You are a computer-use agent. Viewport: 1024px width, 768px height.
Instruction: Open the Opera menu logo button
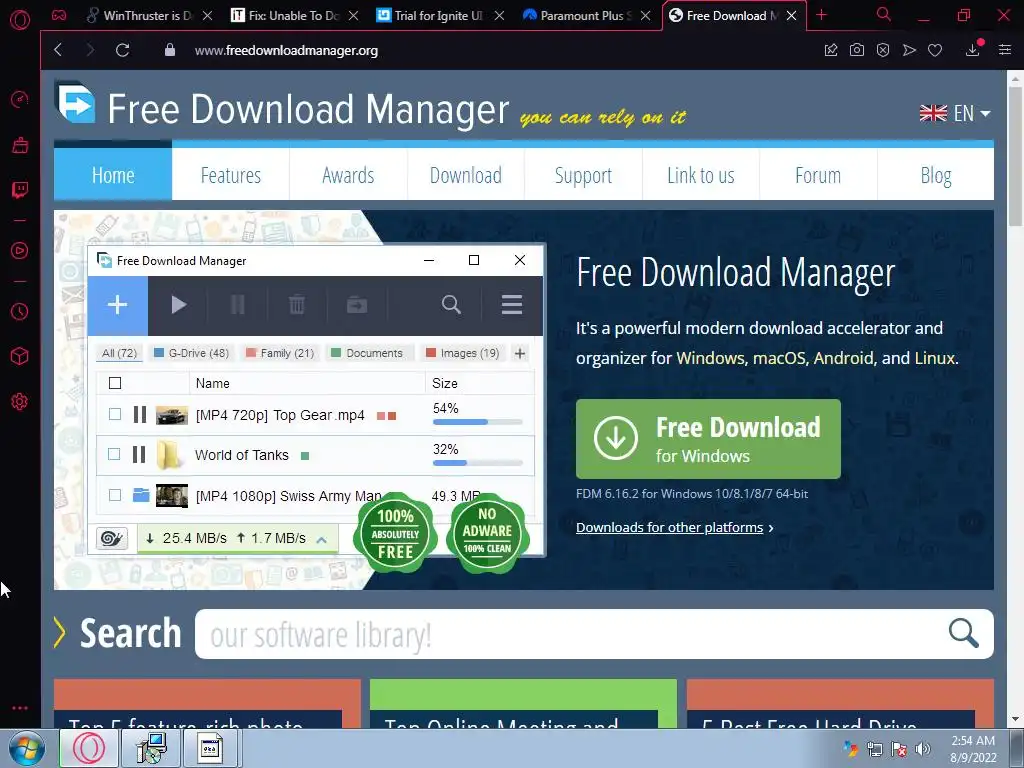click(20, 20)
